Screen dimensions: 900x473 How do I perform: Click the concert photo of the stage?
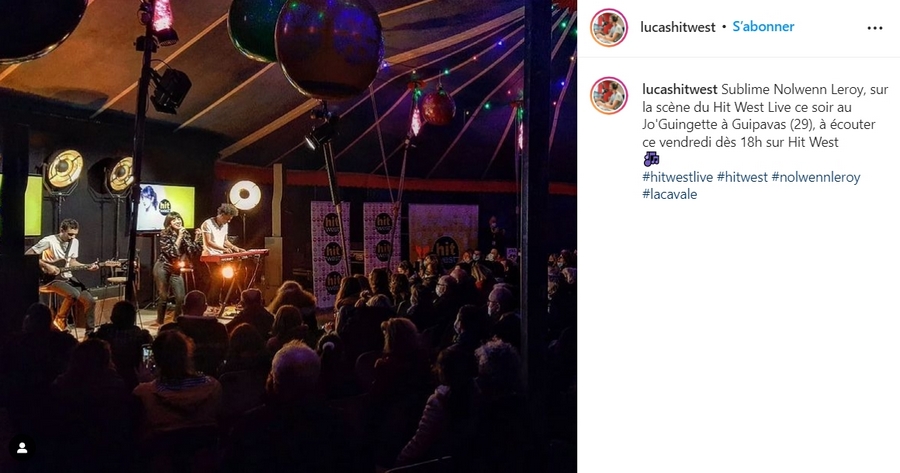(288, 236)
